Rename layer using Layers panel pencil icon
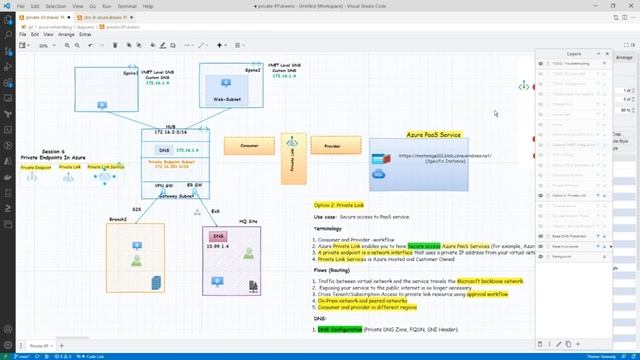Image resolution: width=640 pixels, height=360 pixels. pyautogui.click(x=558, y=344)
